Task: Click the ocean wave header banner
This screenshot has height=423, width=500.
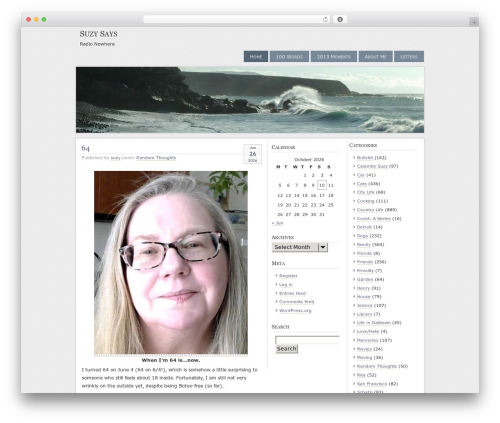Action: [250, 100]
